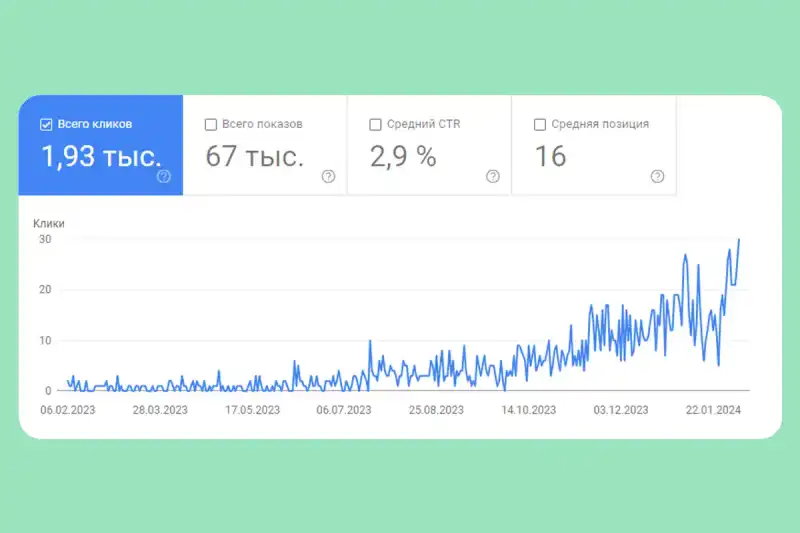Click the 06.02.2023 date label
Image resolution: width=800 pixels, height=533 pixels.
tap(67, 410)
